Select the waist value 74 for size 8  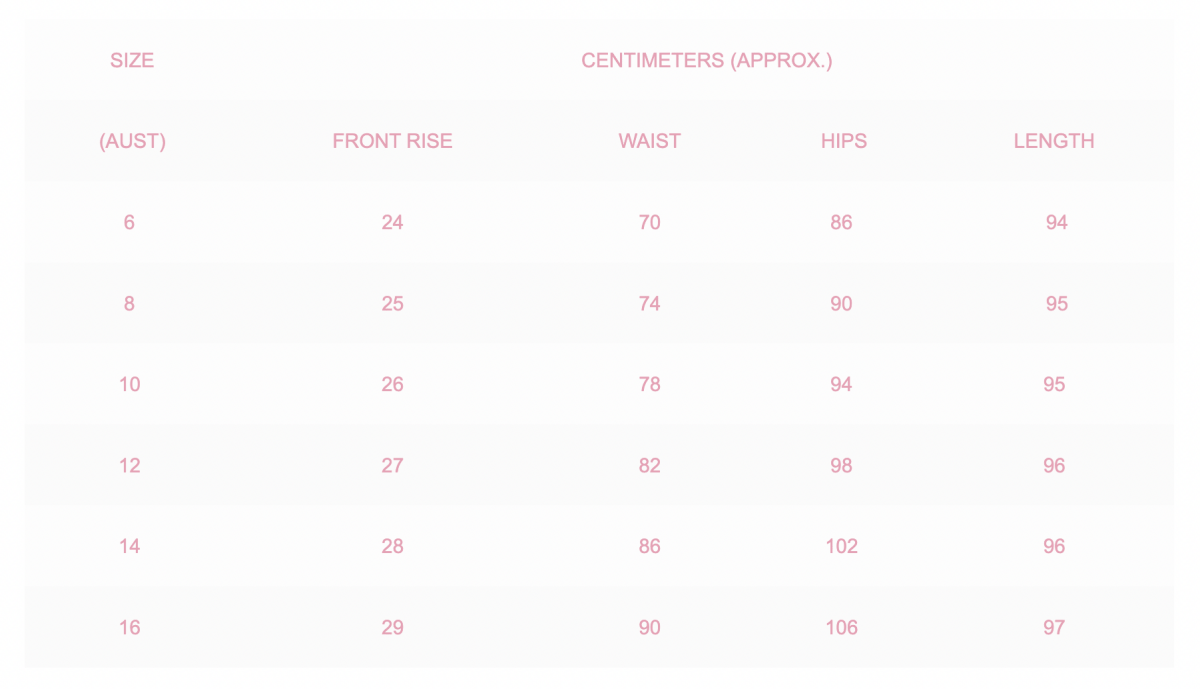click(x=649, y=303)
